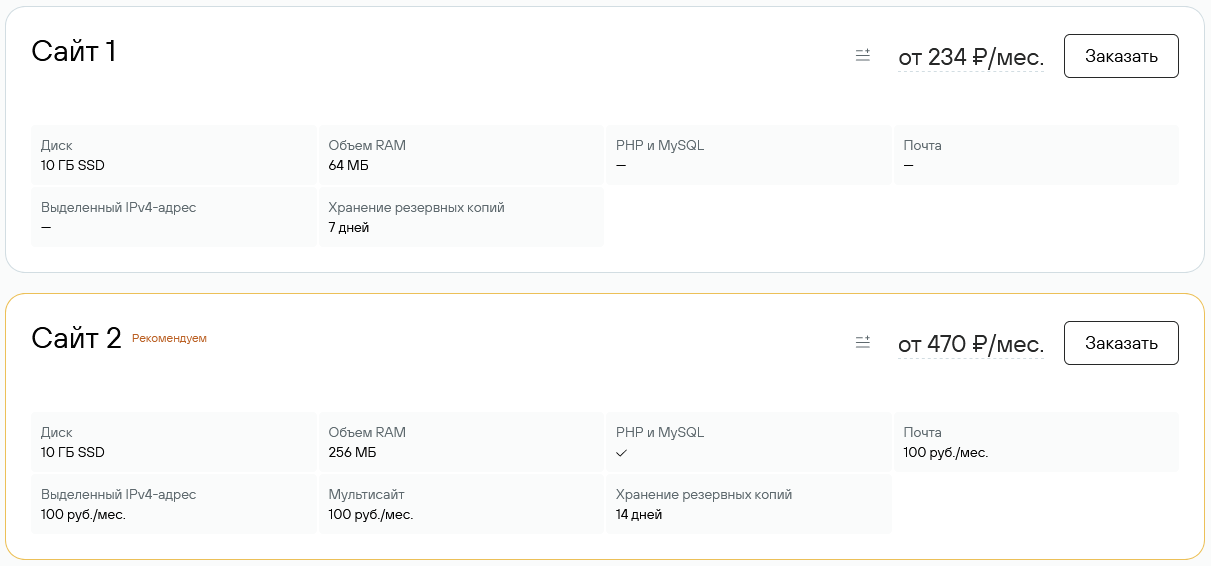Screen dimensions: 1211x566
Task: Click Выделенный IPv4-адрес cell in Сайт 1
Action: (174, 217)
